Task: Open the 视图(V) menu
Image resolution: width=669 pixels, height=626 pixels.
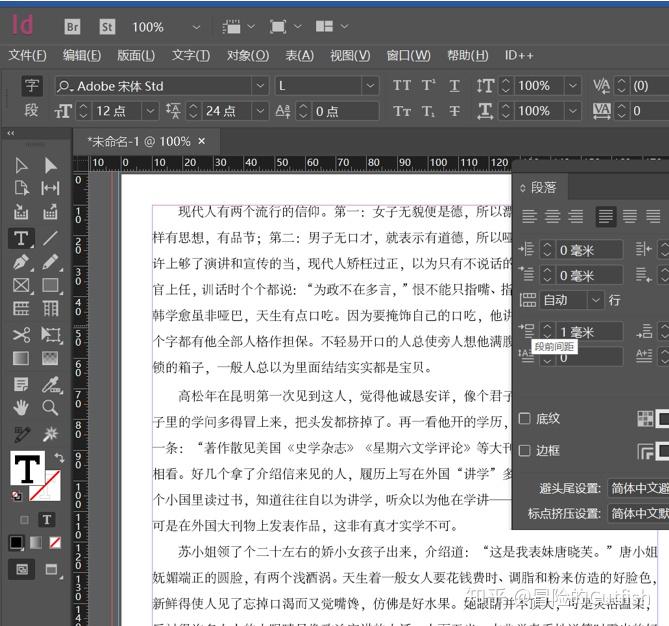Action: [350, 55]
